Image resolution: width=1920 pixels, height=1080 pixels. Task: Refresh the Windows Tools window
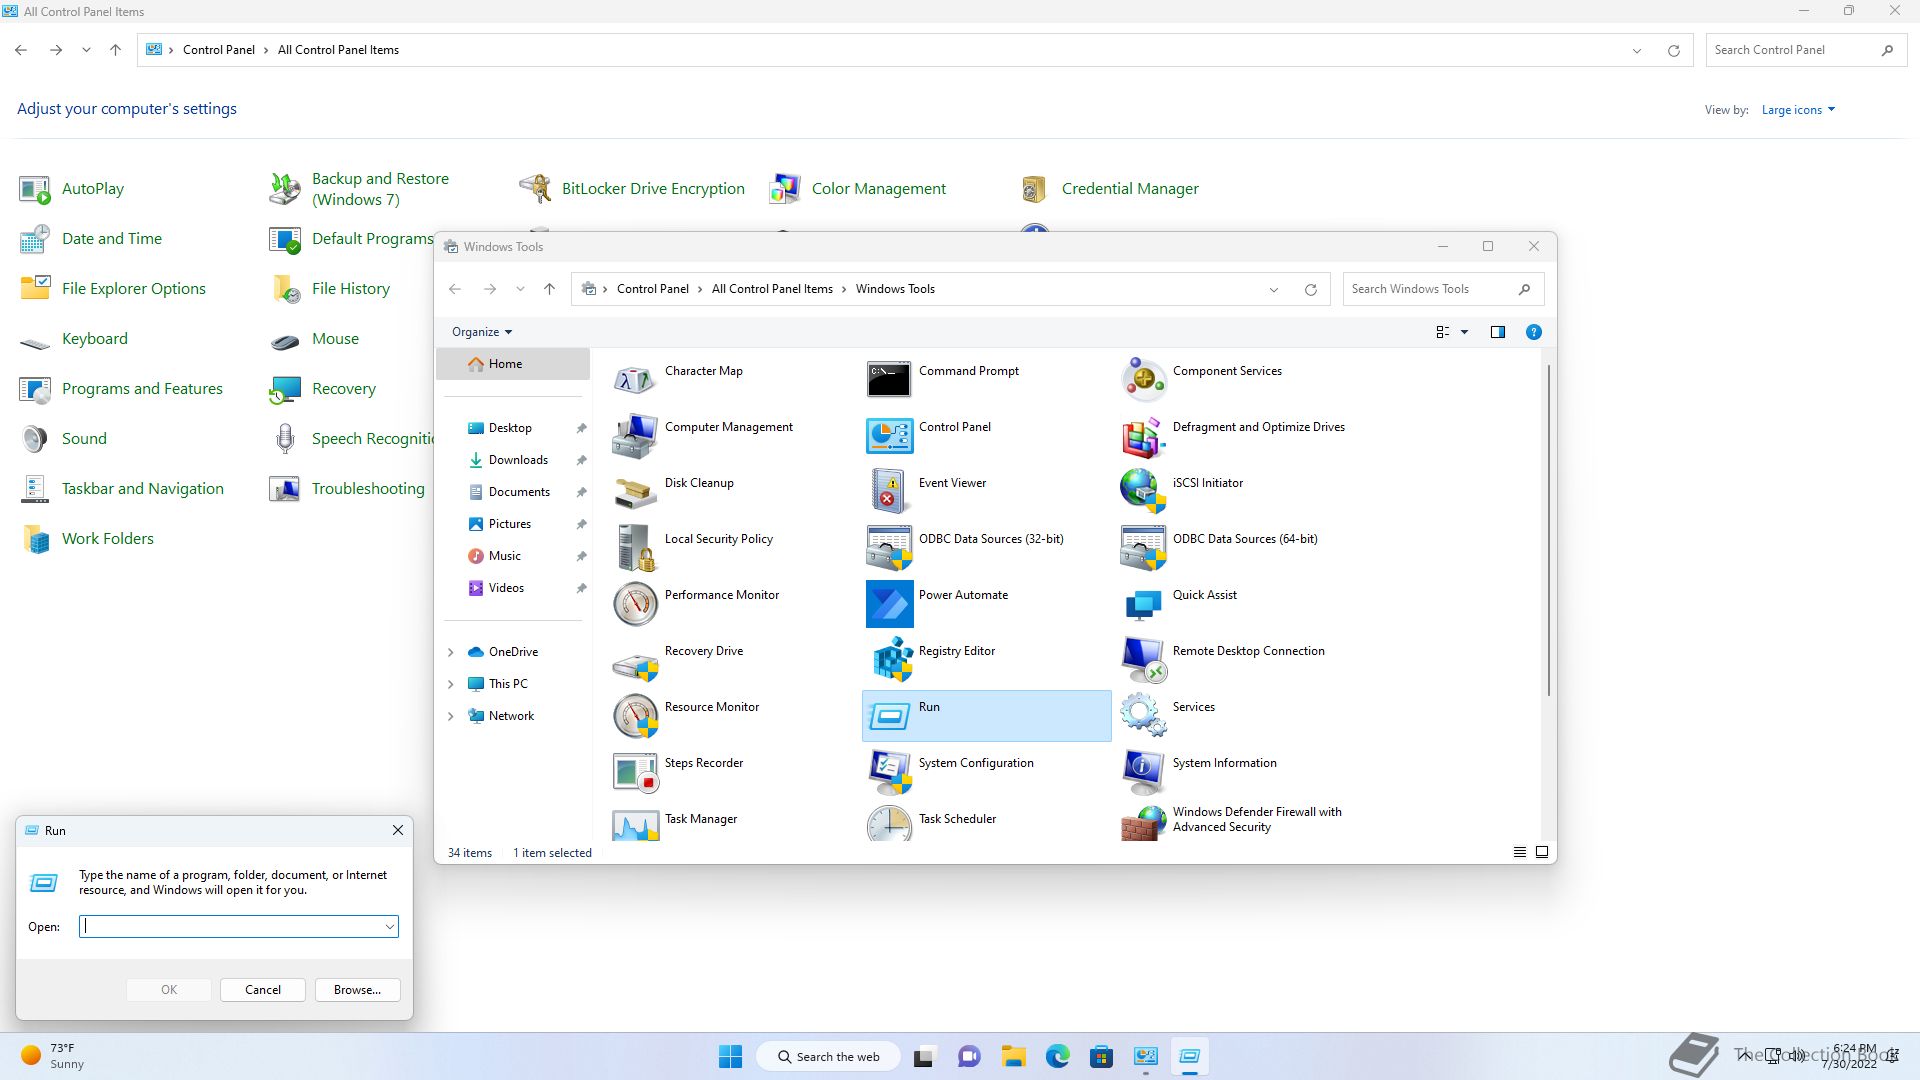tap(1311, 290)
